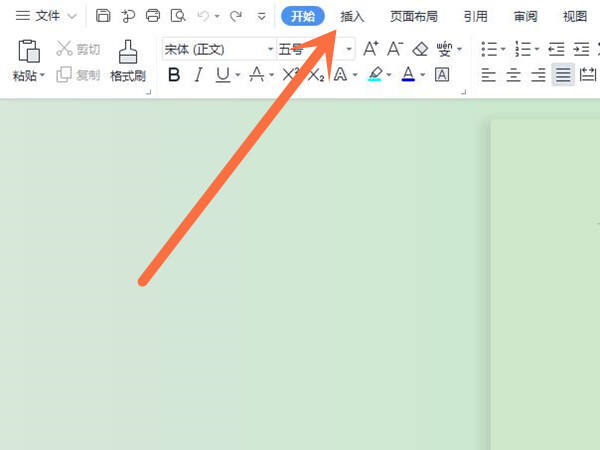Switch to the 插入 tab
This screenshot has height=450, width=600.
pyautogui.click(x=352, y=16)
